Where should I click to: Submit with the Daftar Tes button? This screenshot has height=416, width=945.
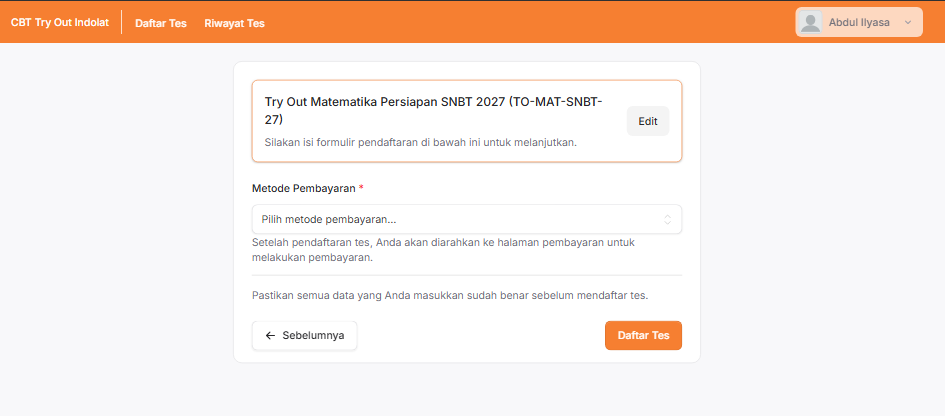tap(643, 335)
